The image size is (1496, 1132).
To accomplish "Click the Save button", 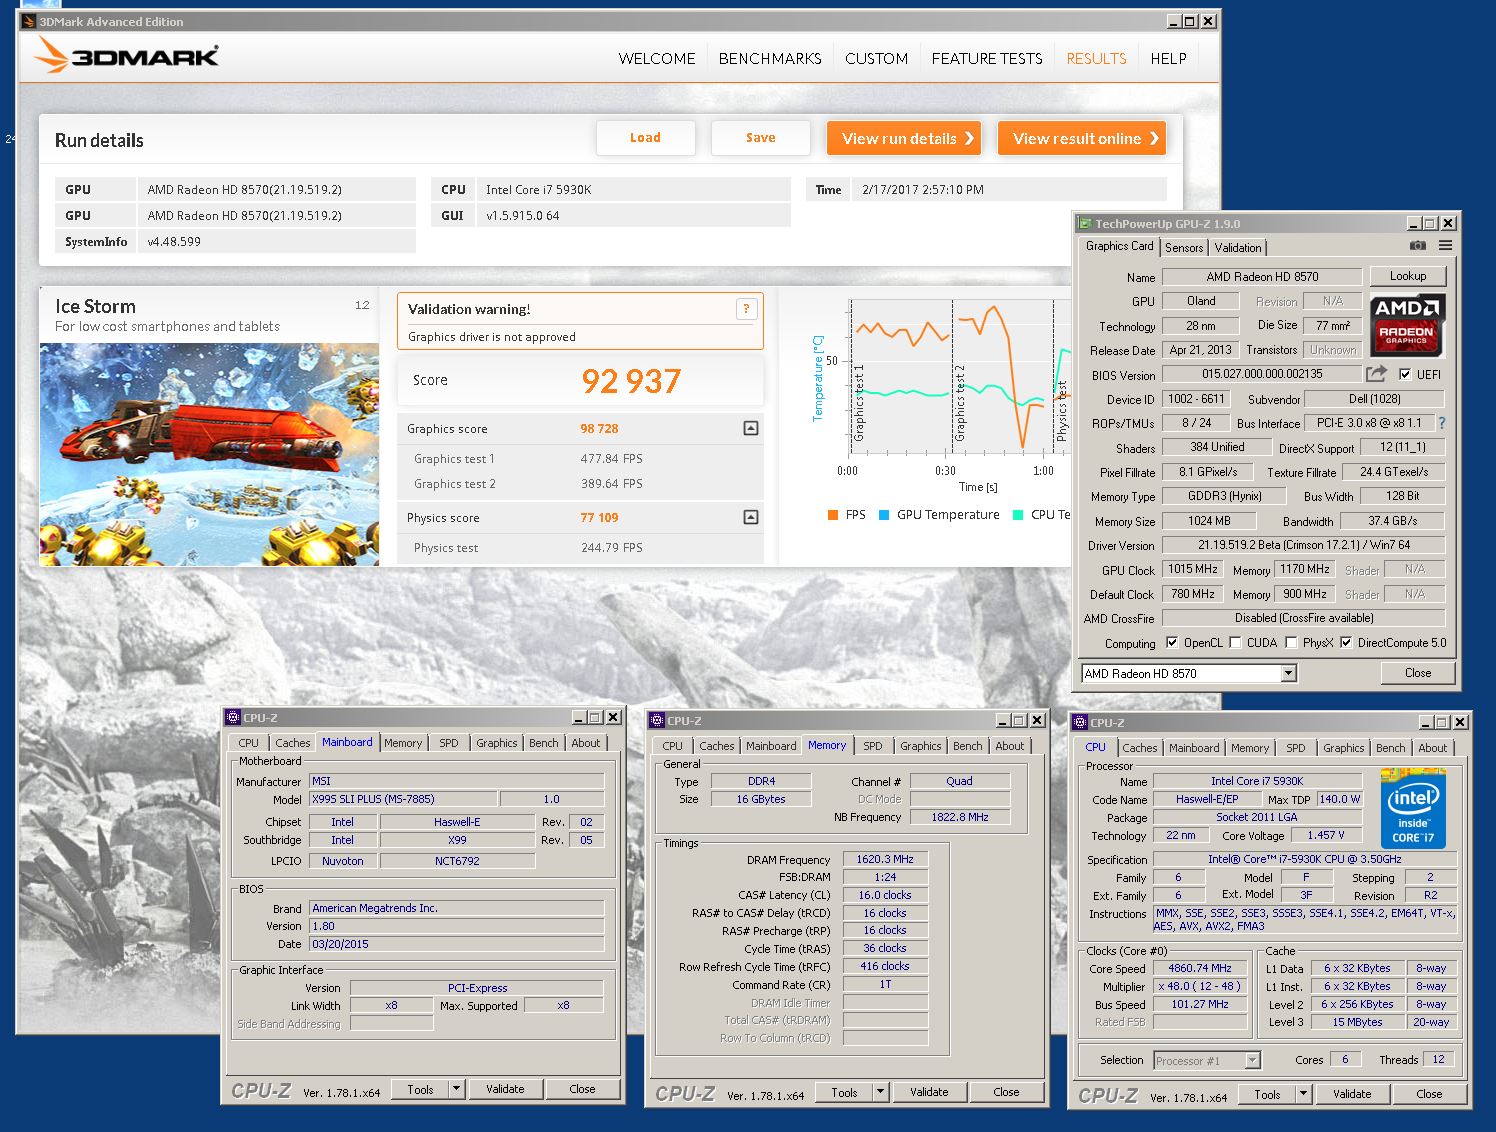I will tap(760, 138).
